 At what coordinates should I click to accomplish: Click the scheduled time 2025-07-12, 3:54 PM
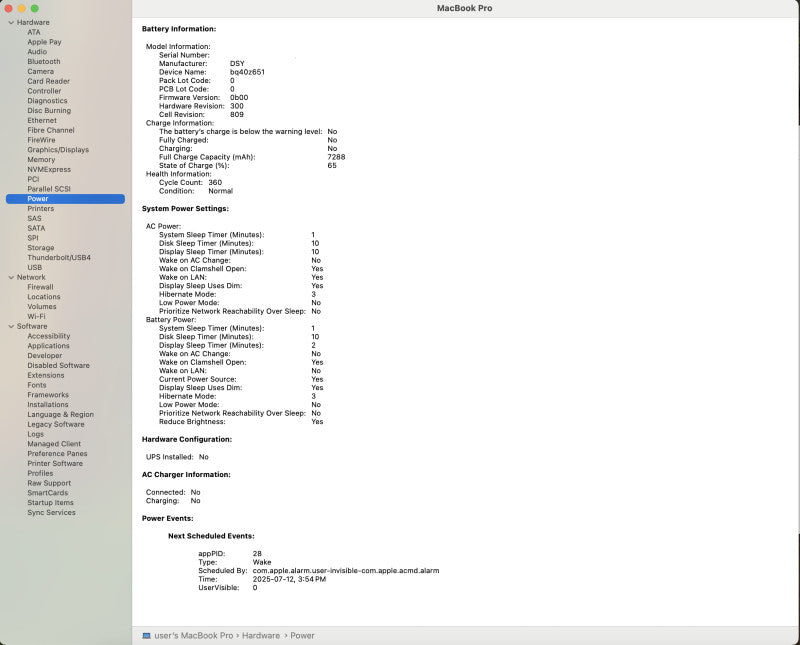[289, 579]
